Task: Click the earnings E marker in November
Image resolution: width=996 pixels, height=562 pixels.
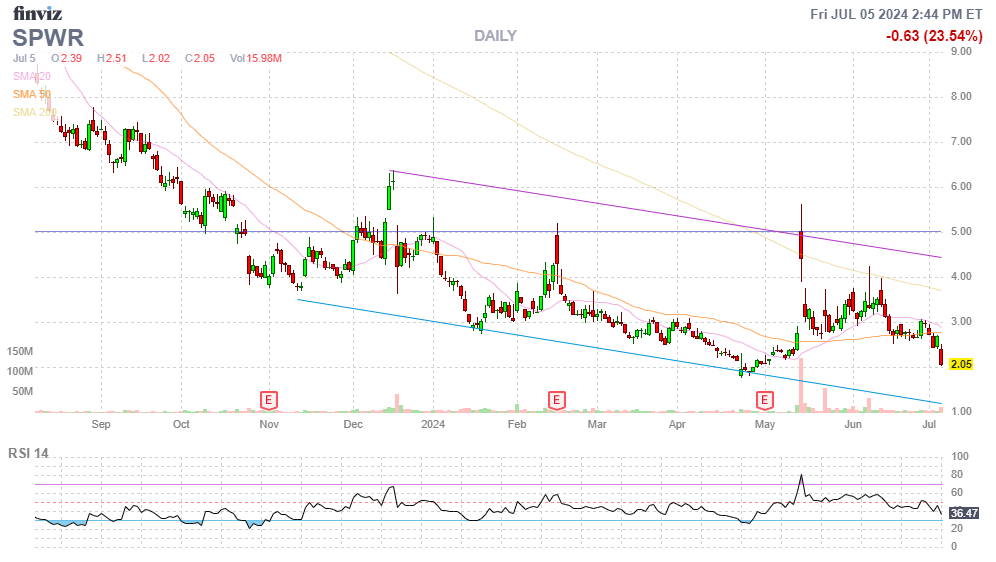Action: click(x=268, y=400)
